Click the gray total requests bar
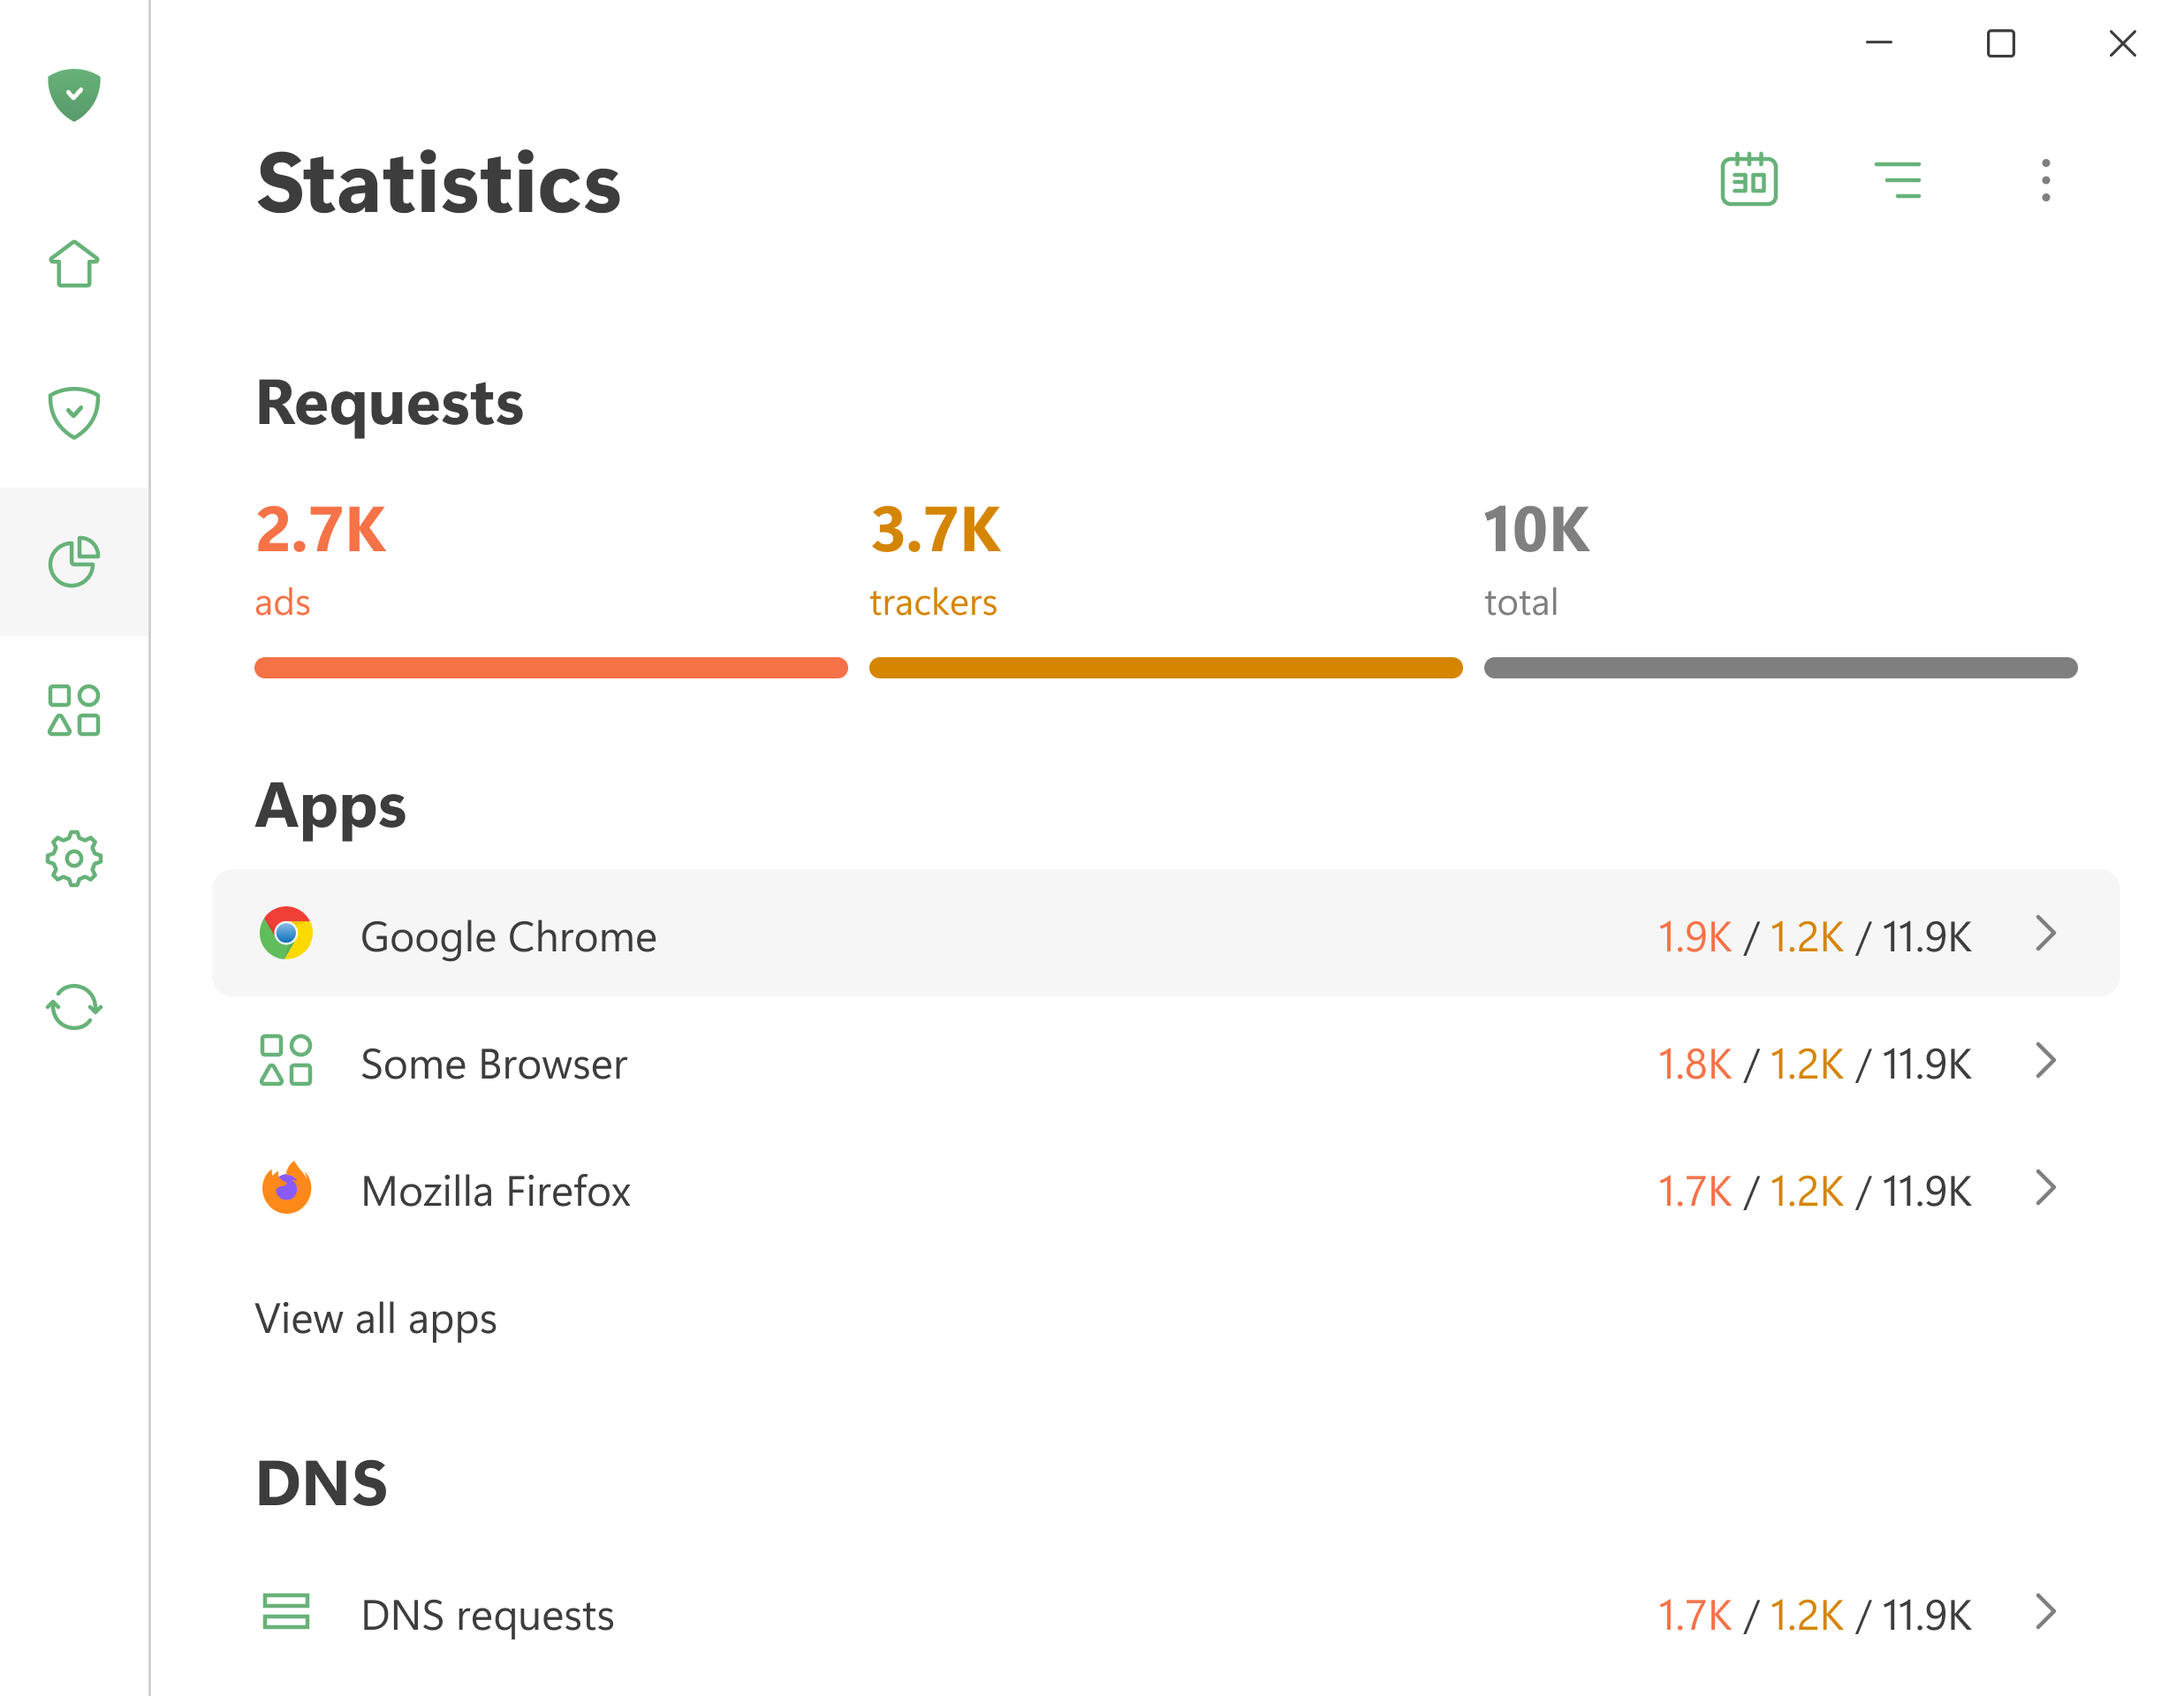The height and width of the screenshot is (1696, 2184). pos(1780,668)
